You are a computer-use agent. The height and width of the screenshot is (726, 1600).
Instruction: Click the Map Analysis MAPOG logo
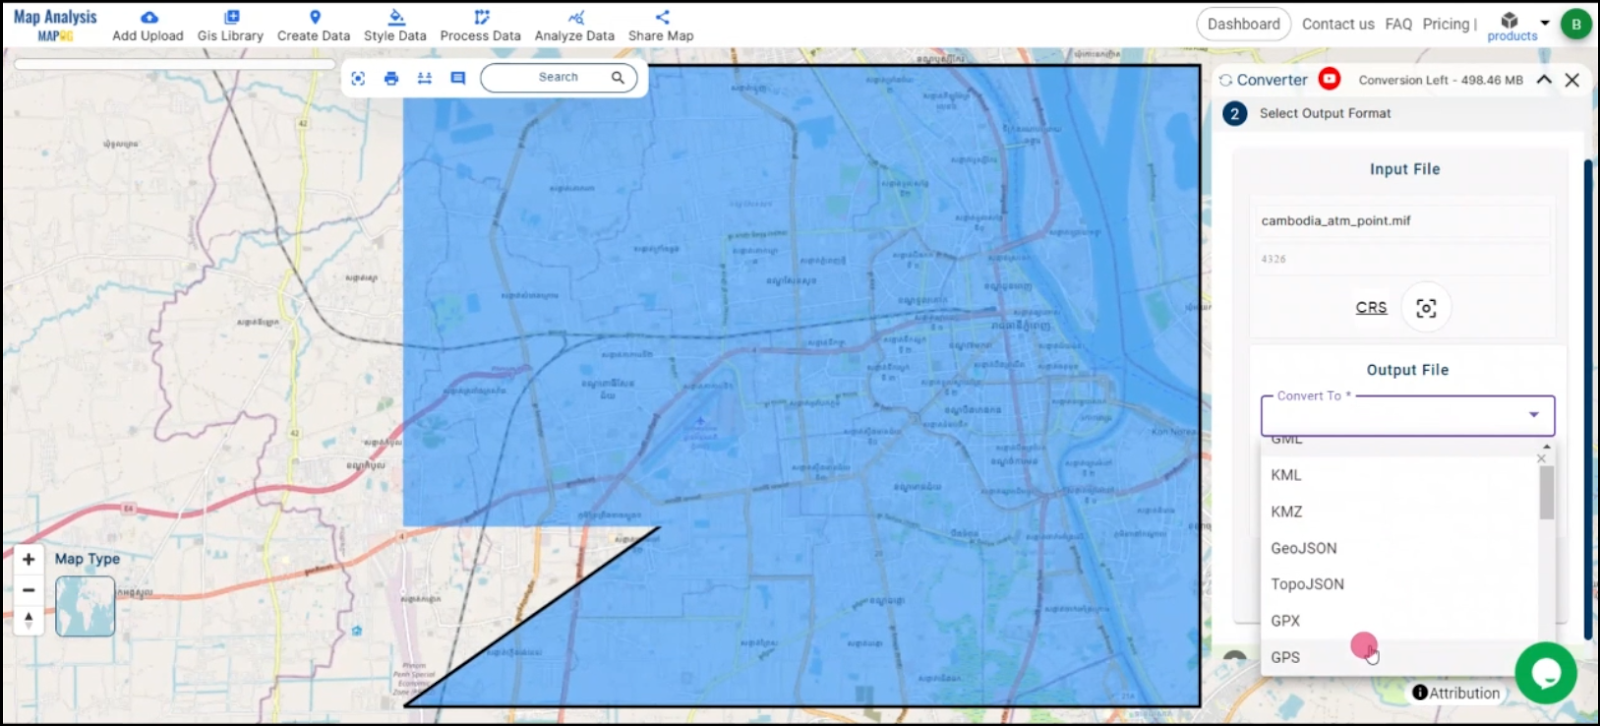click(55, 25)
